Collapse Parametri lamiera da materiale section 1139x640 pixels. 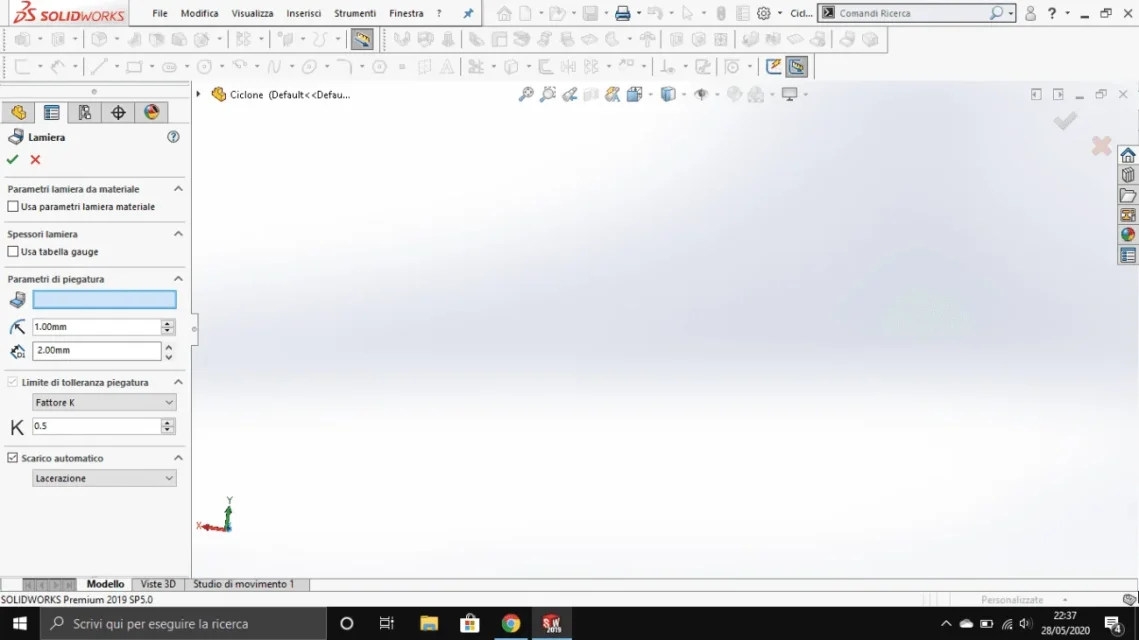point(178,189)
